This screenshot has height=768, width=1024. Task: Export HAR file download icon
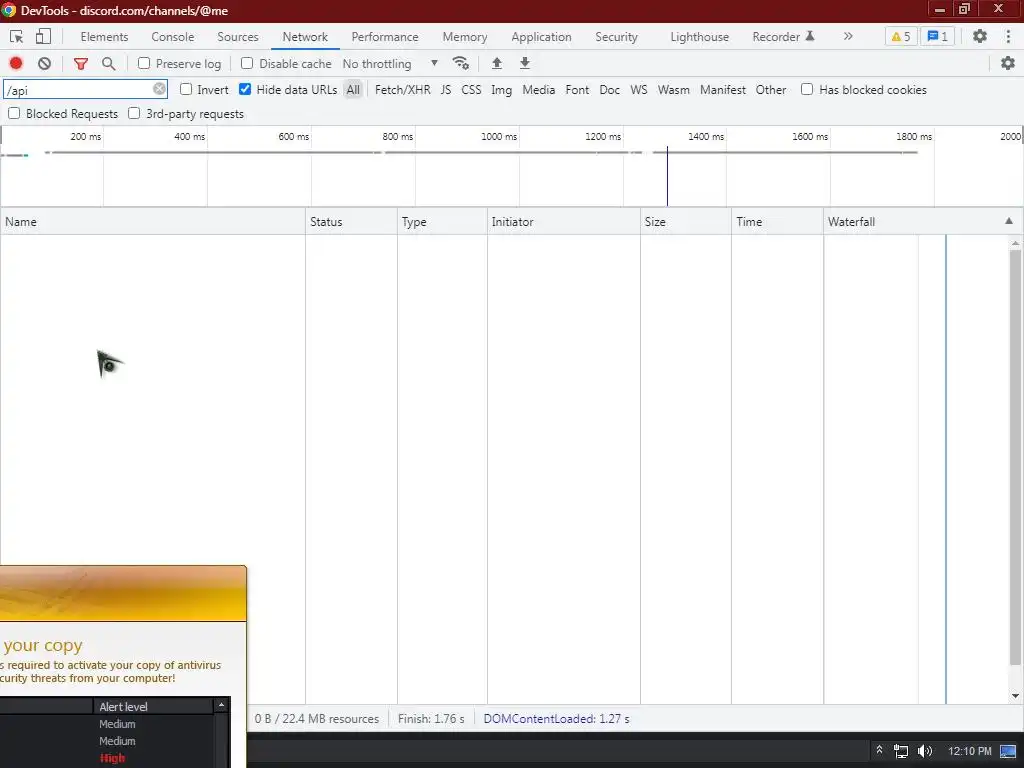524,63
